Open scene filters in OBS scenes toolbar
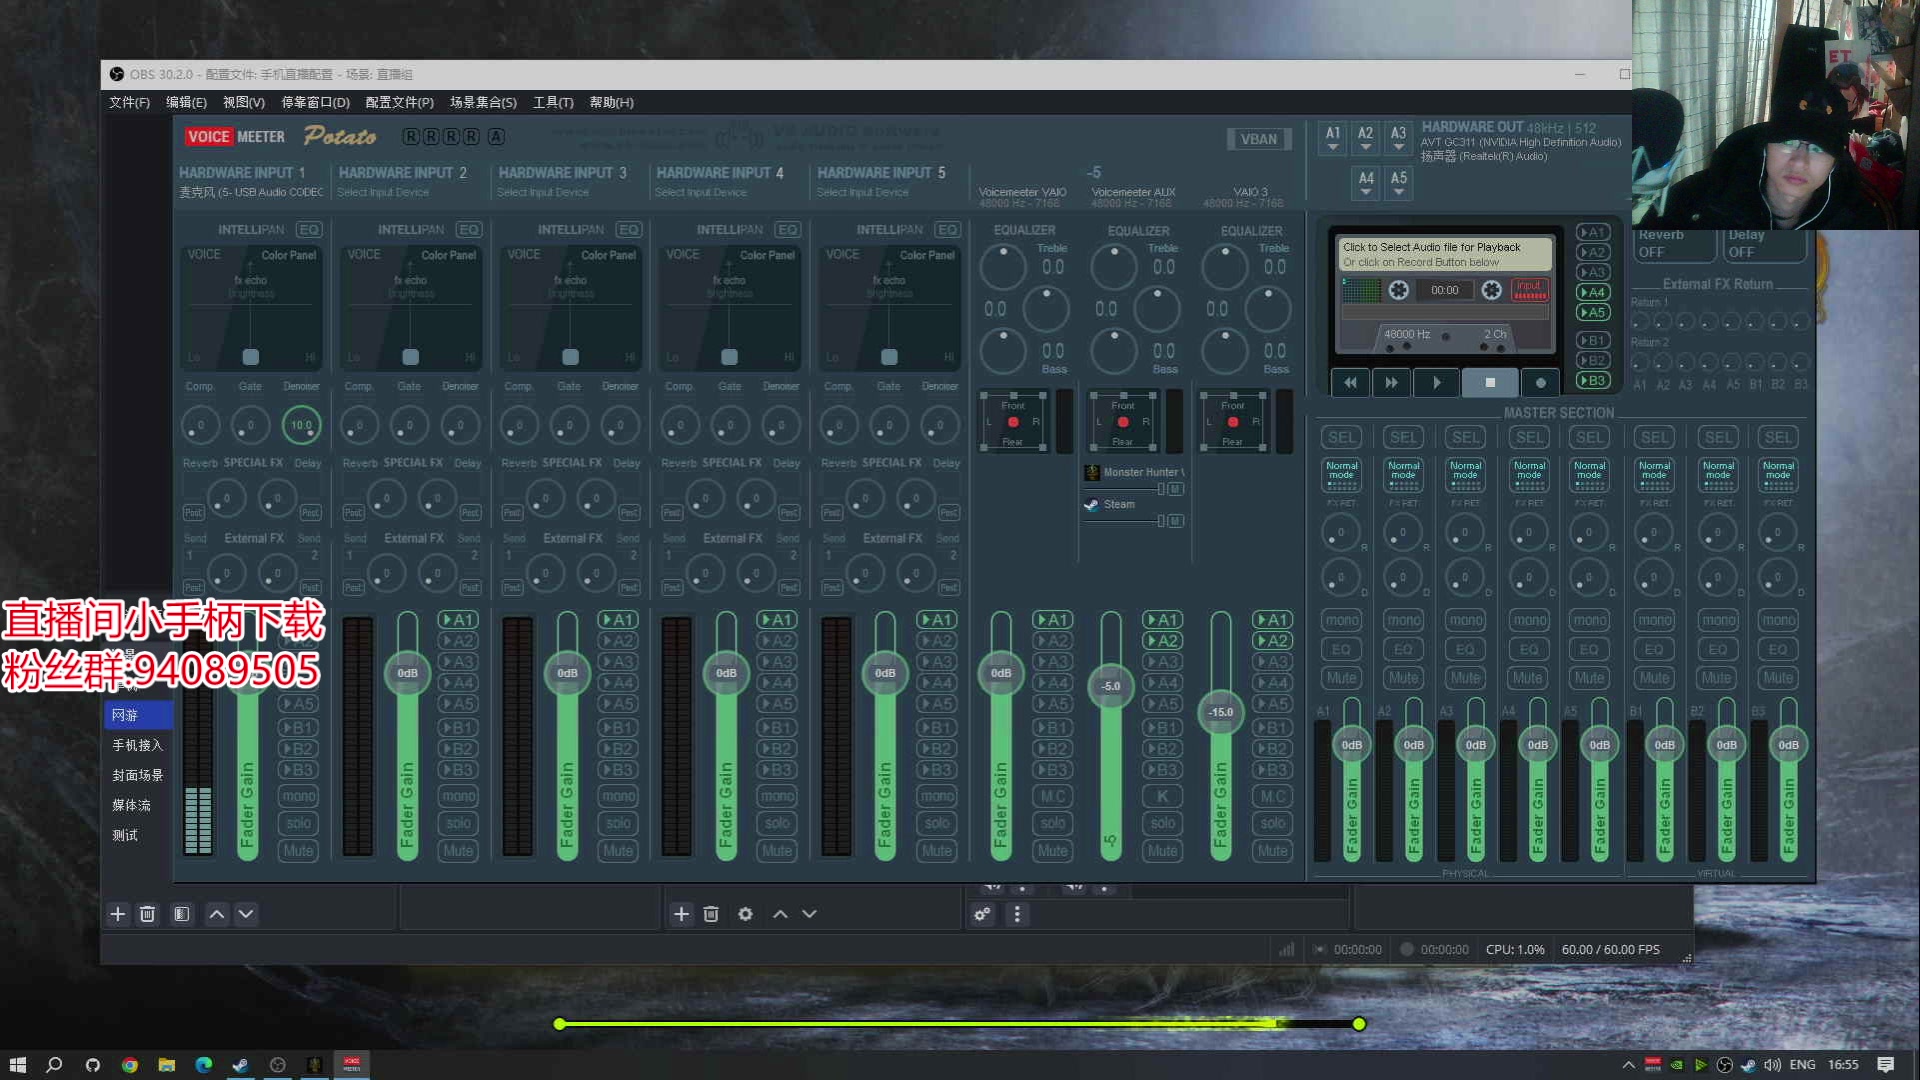Screen dimensions: 1920x1080 click(x=181, y=914)
